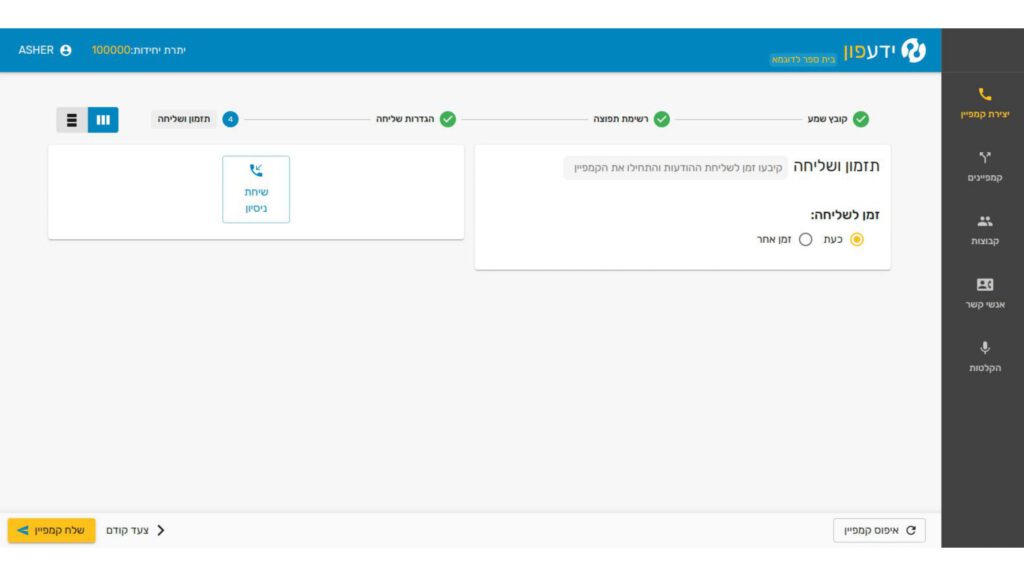Send campaign with שלח קמפיין button

pos(52,530)
